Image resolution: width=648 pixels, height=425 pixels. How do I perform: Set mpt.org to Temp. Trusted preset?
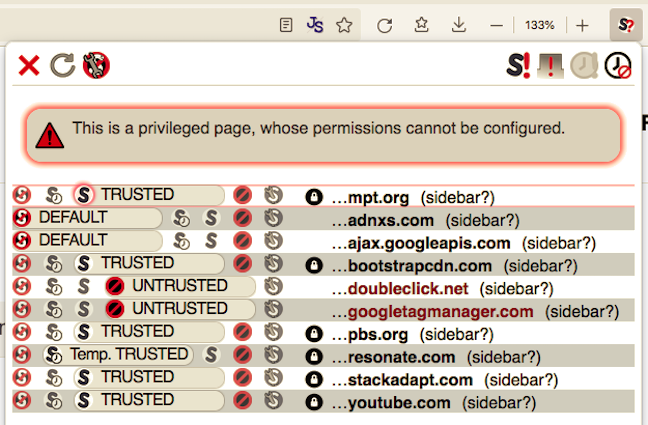coord(54,195)
